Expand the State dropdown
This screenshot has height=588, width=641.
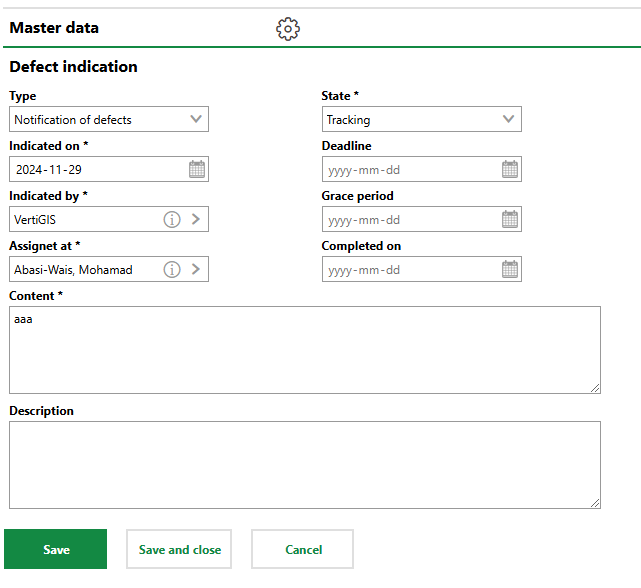[x=509, y=120]
